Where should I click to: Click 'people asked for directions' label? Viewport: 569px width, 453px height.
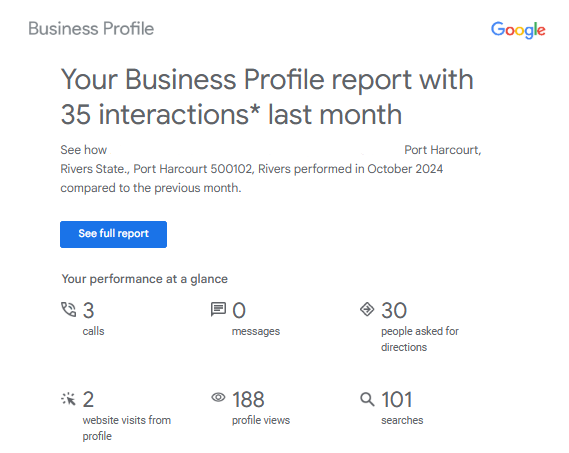coord(420,339)
